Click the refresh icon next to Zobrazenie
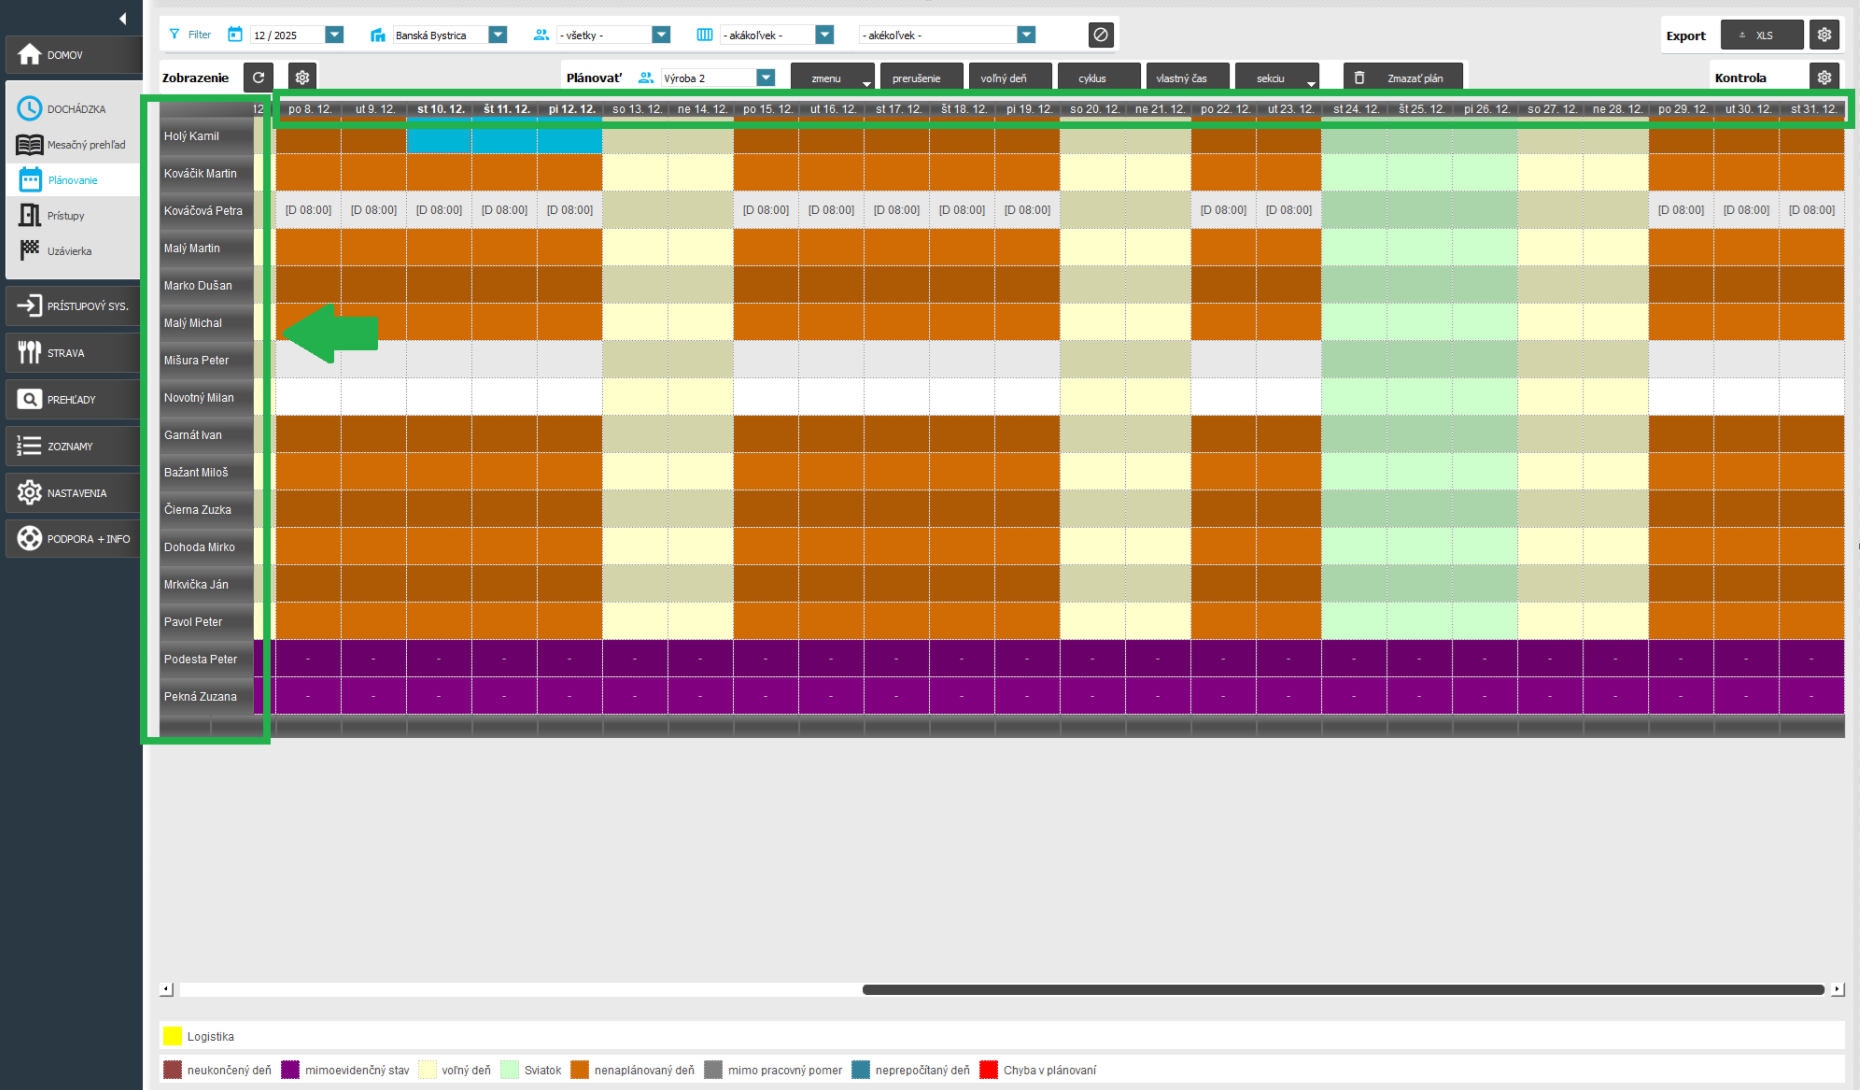The width and height of the screenshot is (1860, 1090). 258,77
